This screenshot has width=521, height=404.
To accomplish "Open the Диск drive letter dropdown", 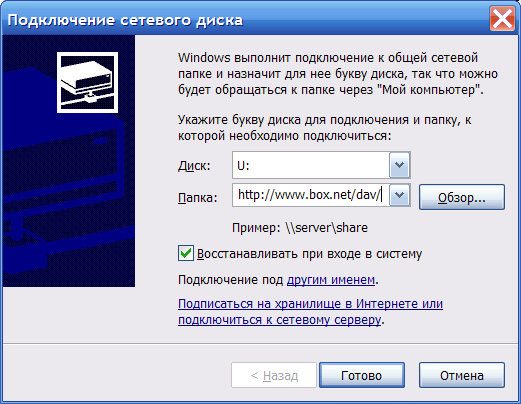I will (400, 165).
